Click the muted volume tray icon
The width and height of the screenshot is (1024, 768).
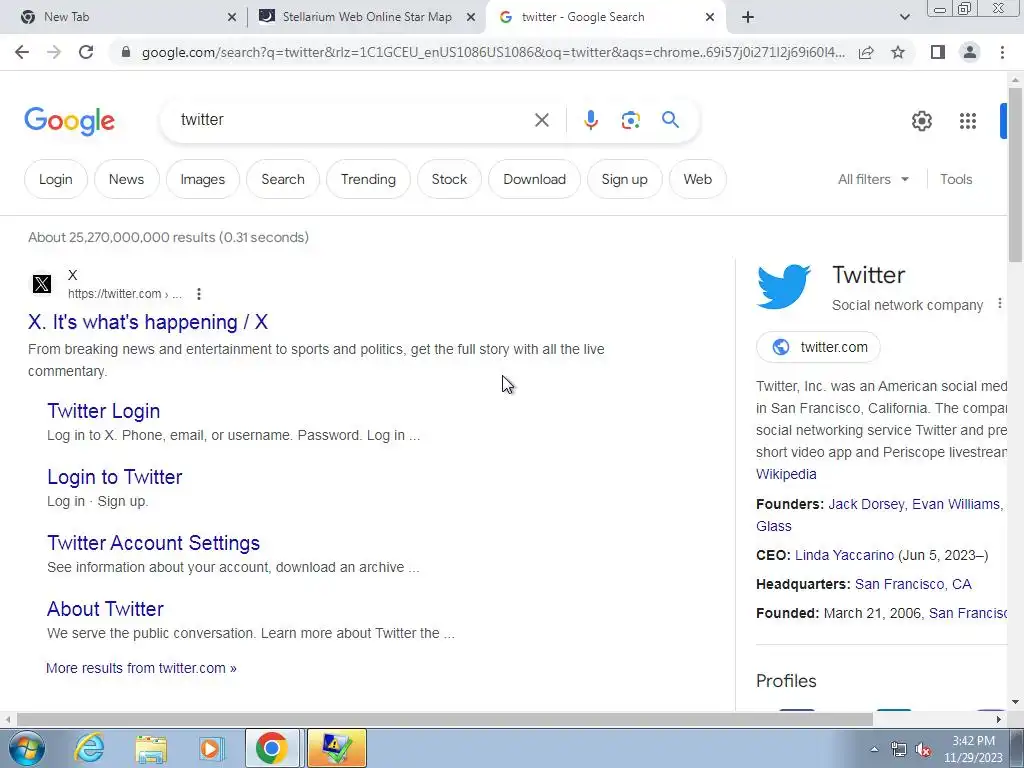923,749
